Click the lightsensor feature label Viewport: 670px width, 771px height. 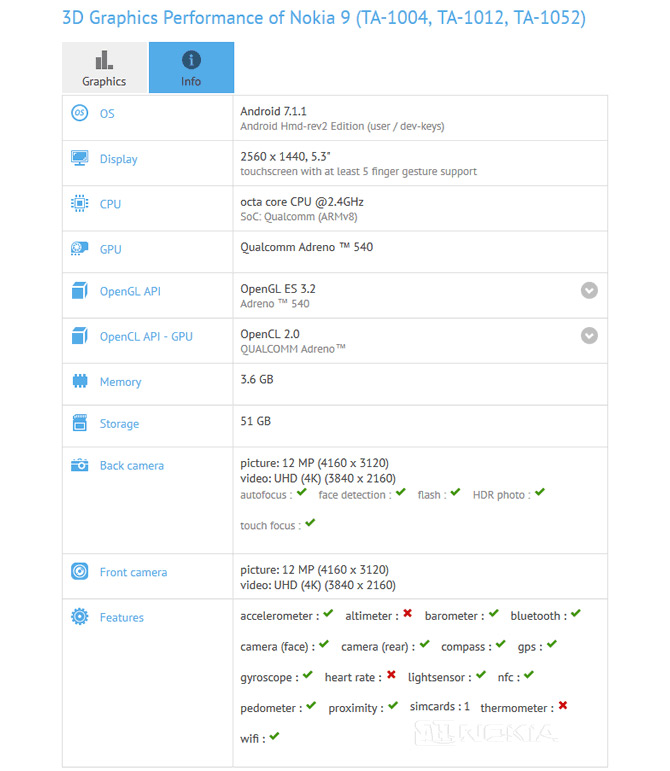(x=440, y=678)
